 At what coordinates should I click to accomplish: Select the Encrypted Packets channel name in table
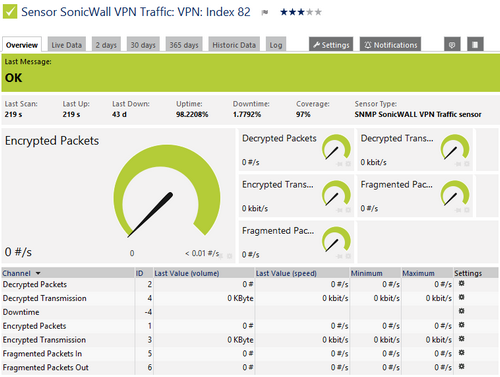(34, 326)
